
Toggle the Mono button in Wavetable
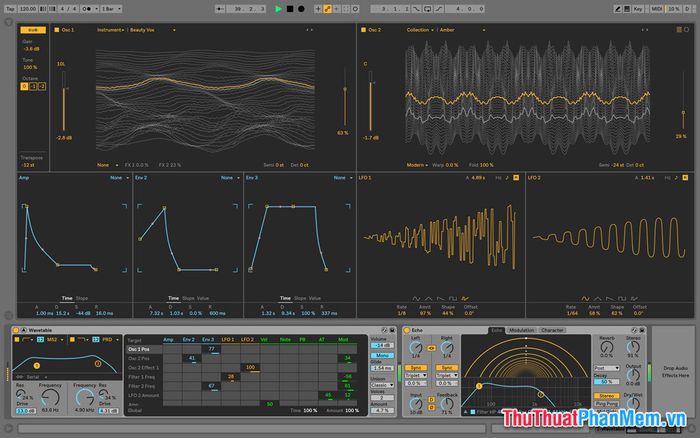point(382,355)
